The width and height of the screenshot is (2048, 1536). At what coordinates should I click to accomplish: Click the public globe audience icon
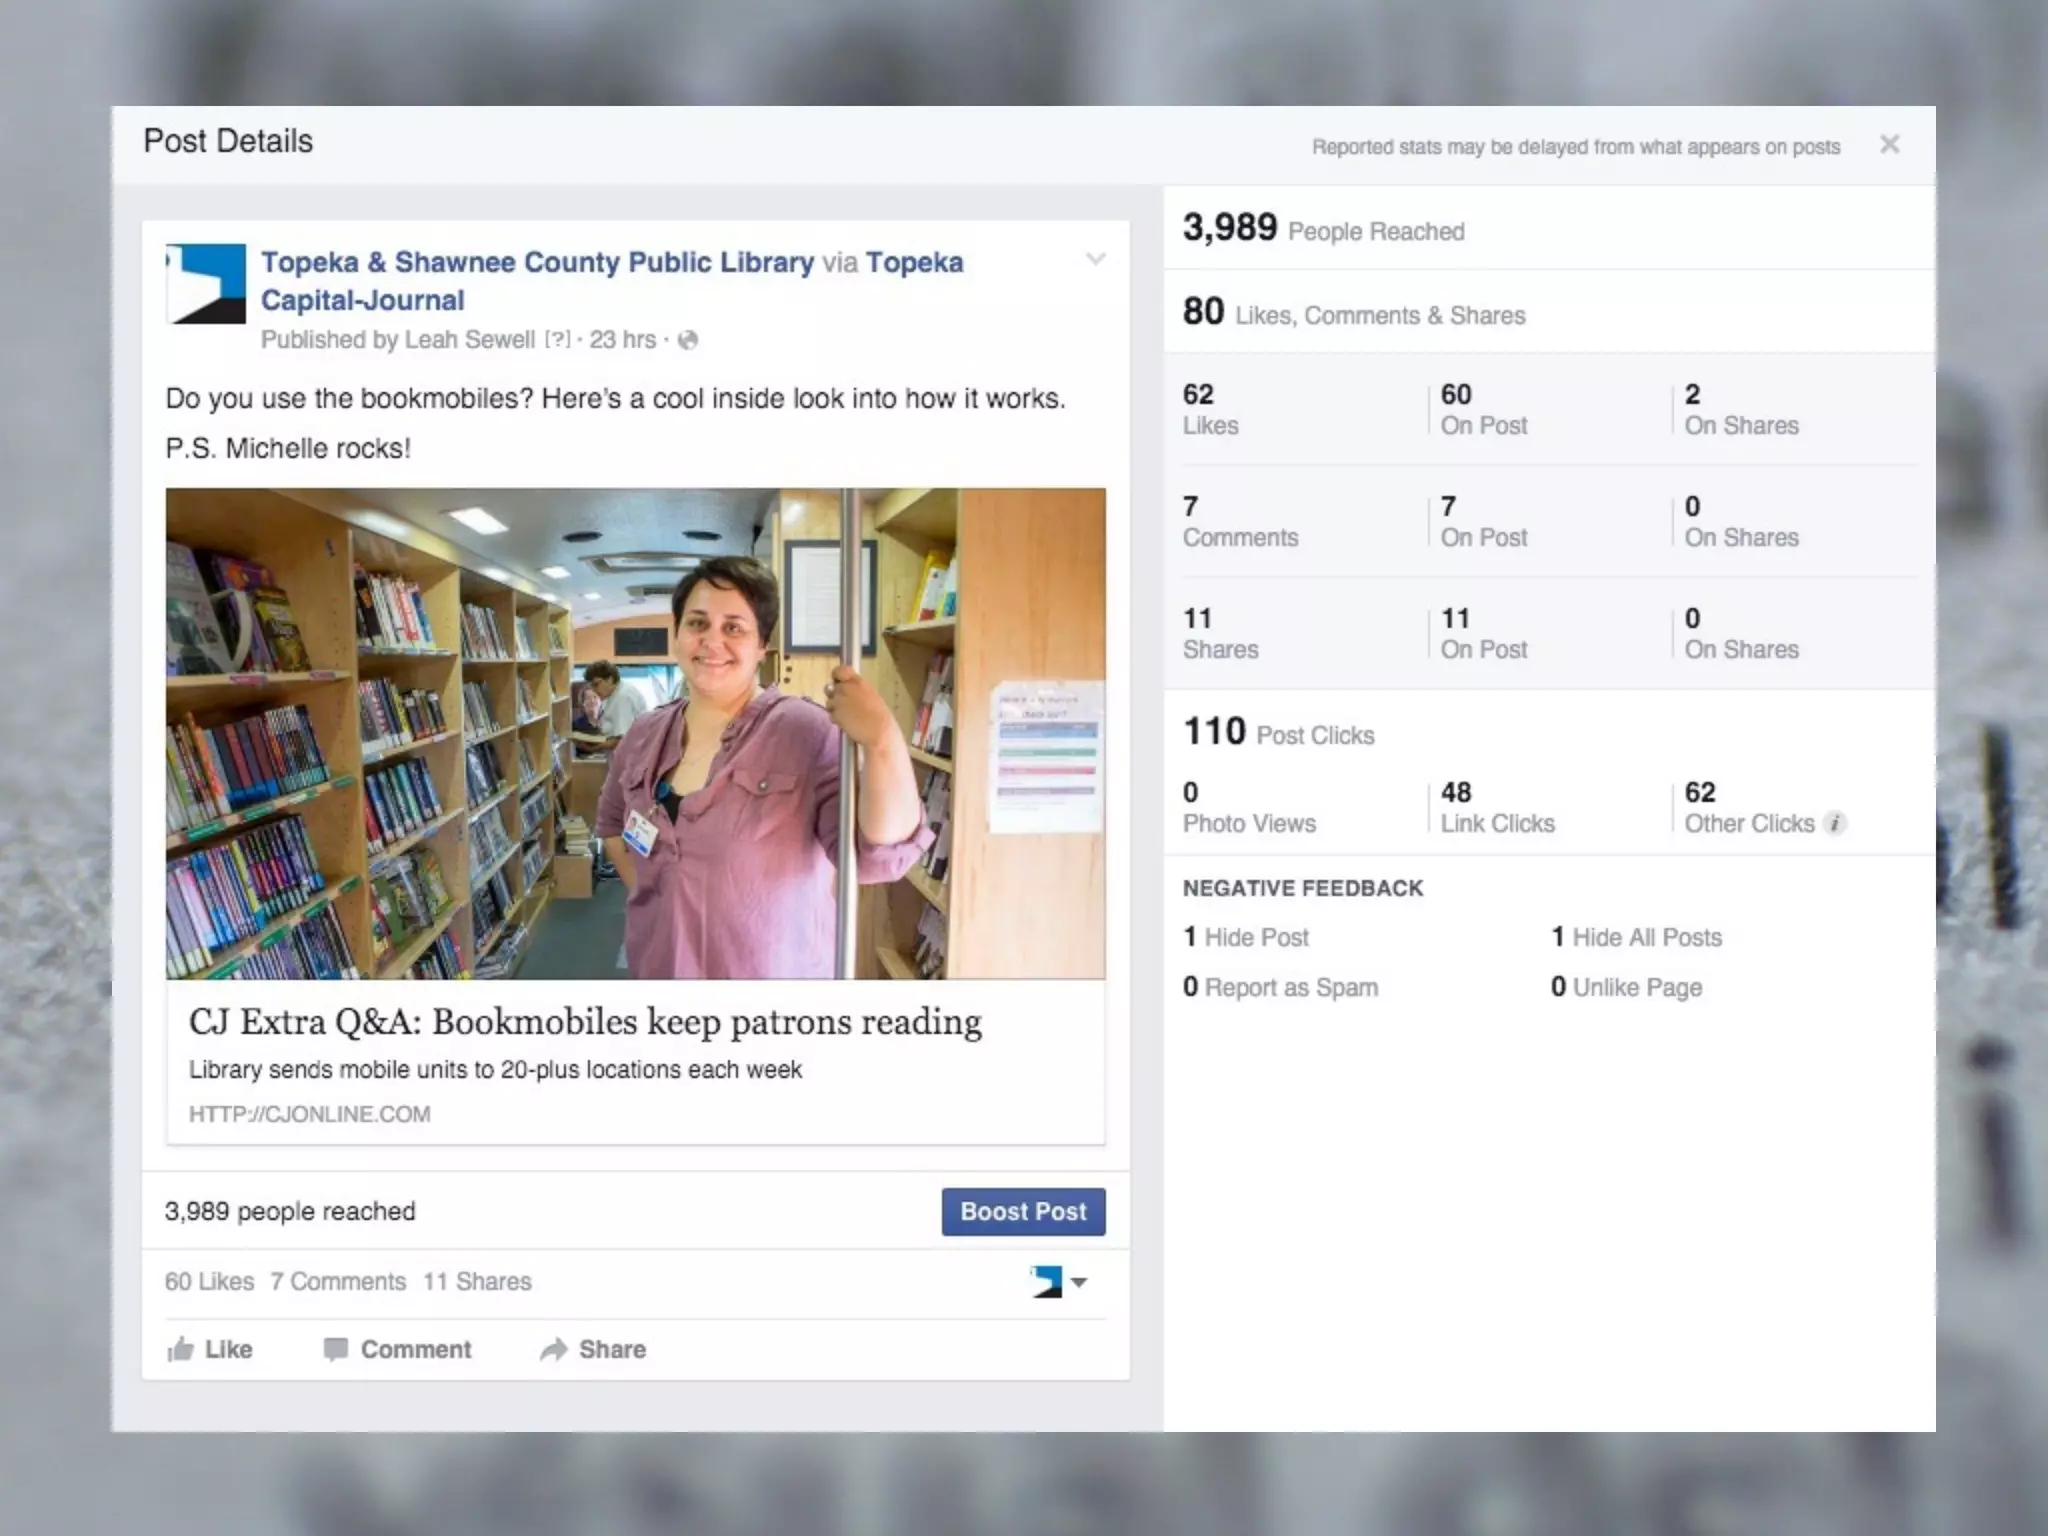(688, 340)
